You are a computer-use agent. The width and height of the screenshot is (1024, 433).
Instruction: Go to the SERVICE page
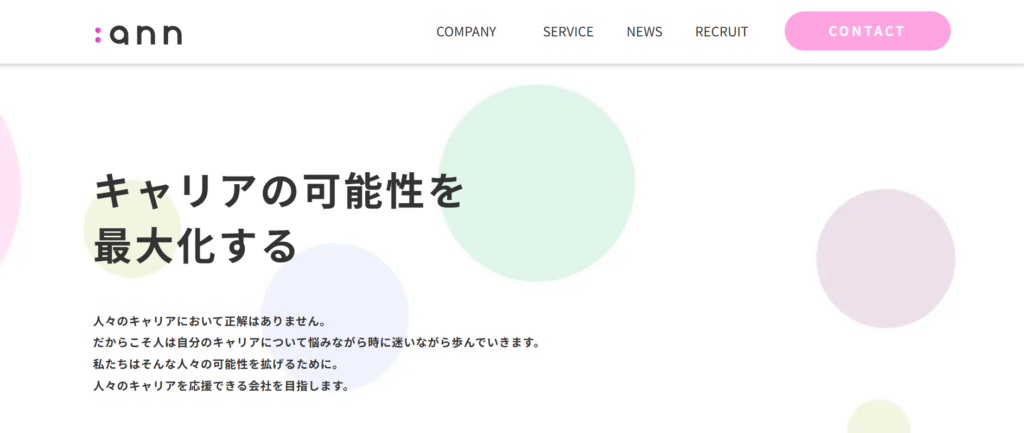(568, 32)
